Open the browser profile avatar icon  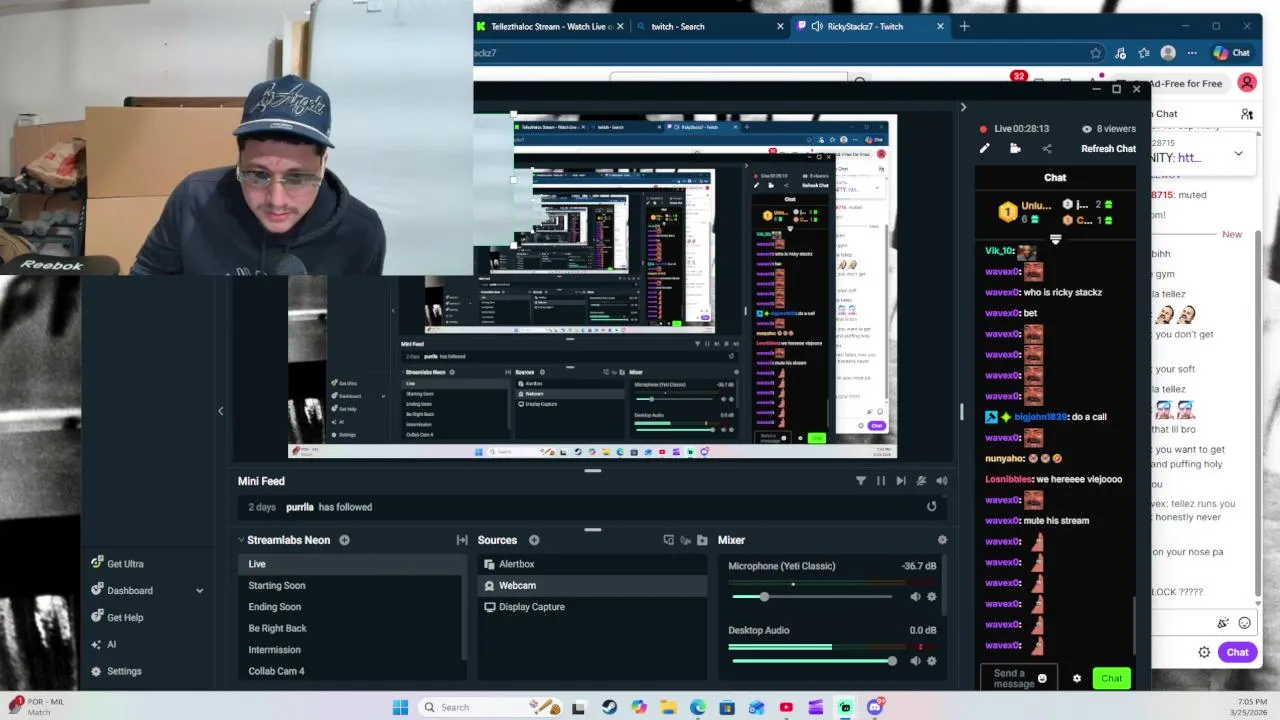pos(1168,53)
